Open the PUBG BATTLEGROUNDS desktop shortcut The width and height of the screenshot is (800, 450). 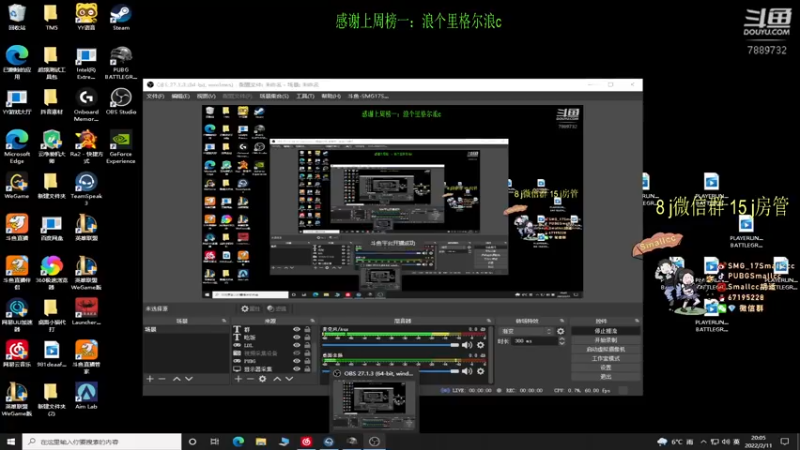pos(121,62)
